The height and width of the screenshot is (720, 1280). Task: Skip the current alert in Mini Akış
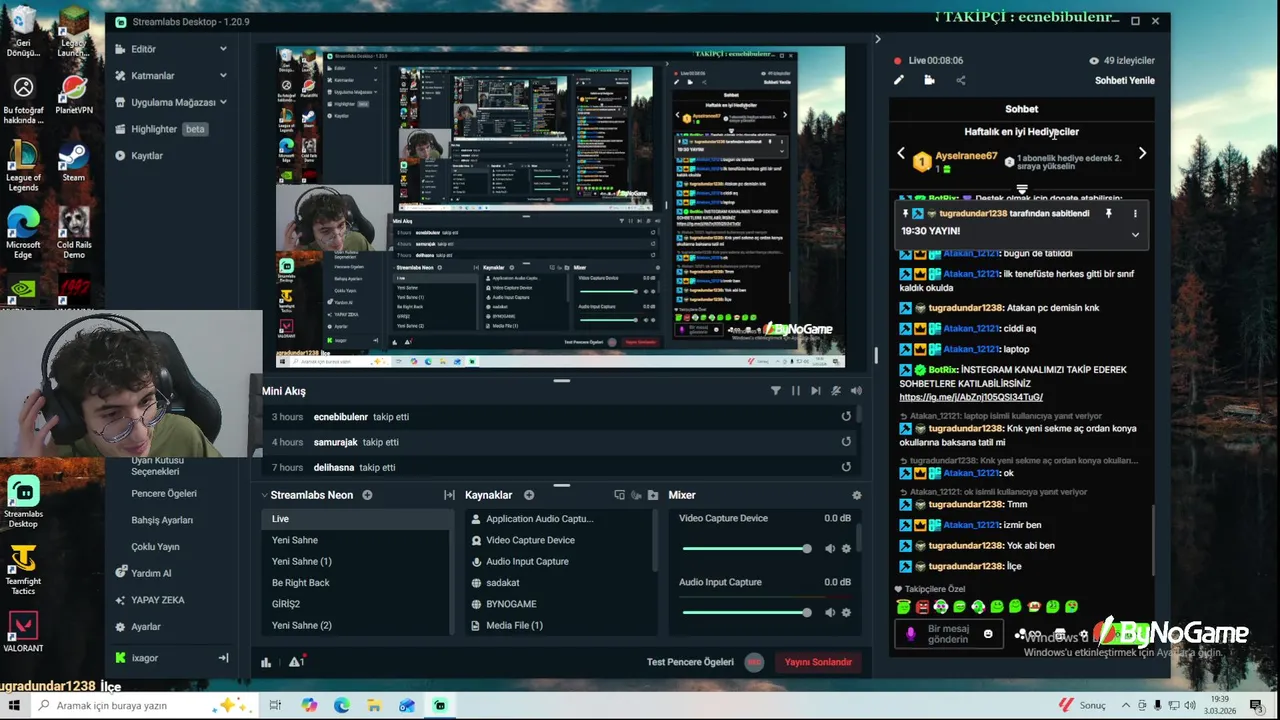pyautogui.click(x=816, y=391)
